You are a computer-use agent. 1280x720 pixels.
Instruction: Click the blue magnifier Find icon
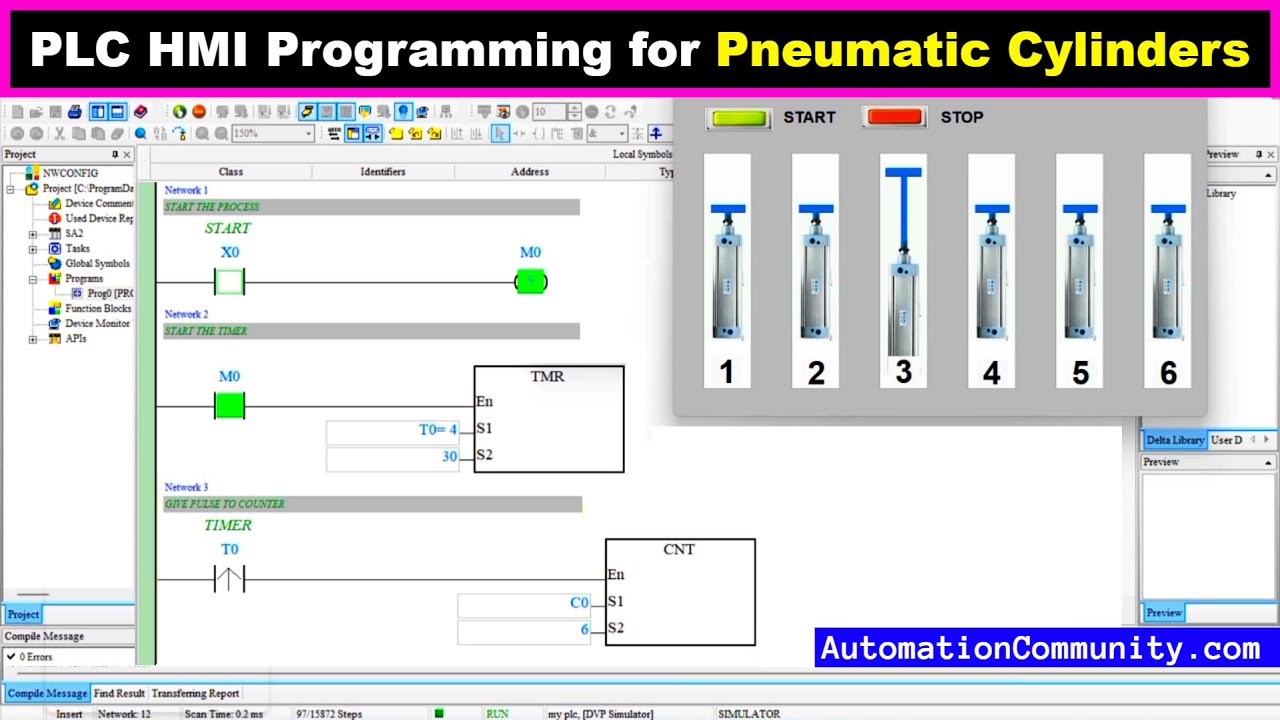pyautogui.click(x=141, y=133)
